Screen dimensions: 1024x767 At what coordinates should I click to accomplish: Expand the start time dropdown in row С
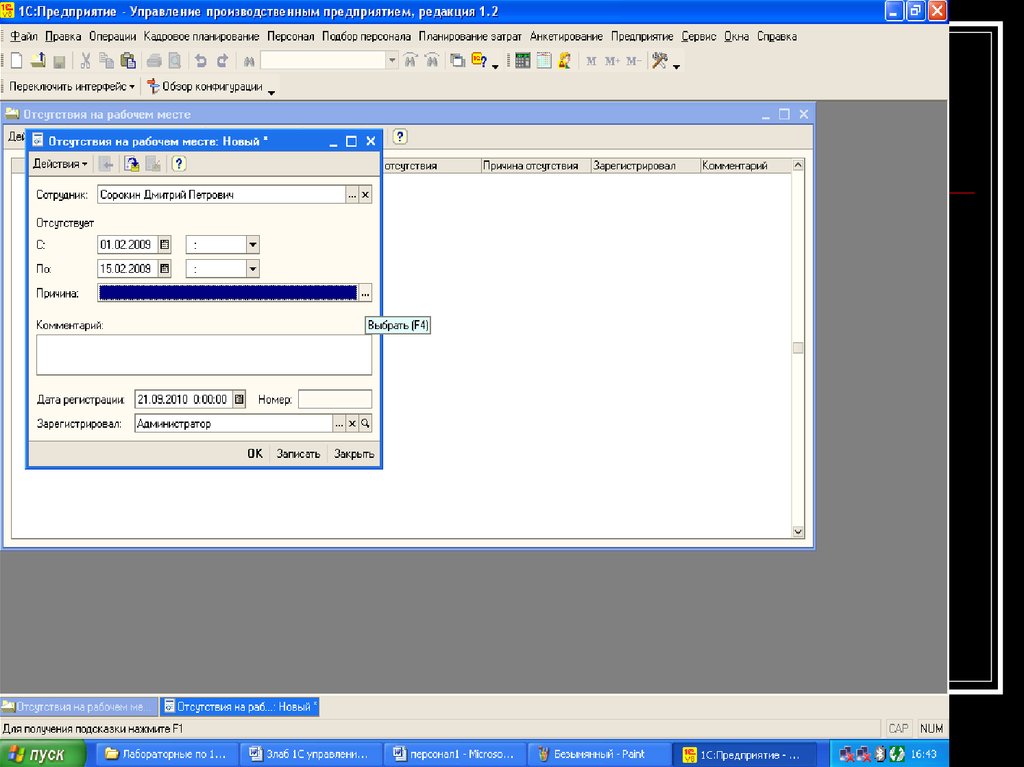click(x=252, y=244)
